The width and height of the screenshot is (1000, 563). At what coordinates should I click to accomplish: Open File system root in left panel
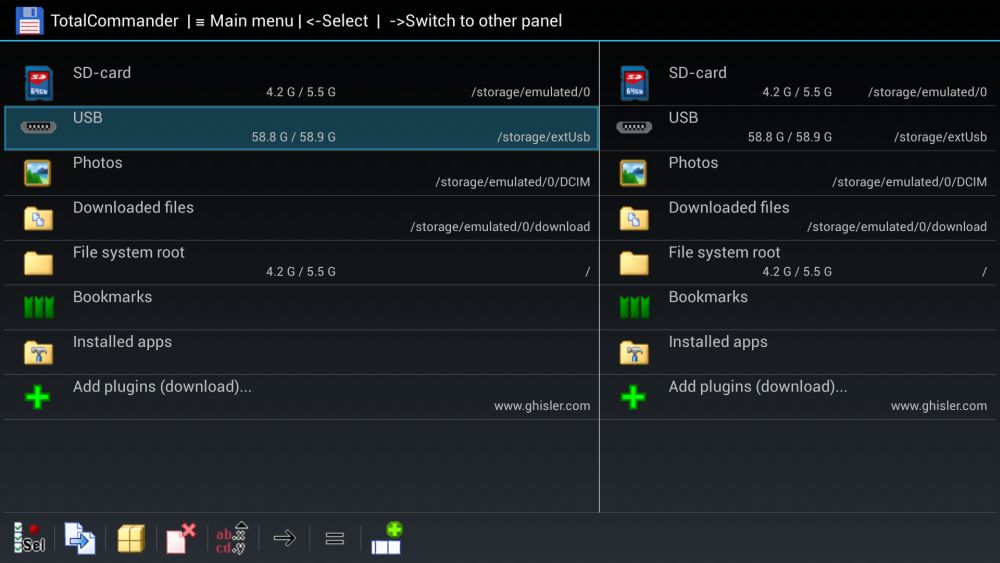[302, 263]
